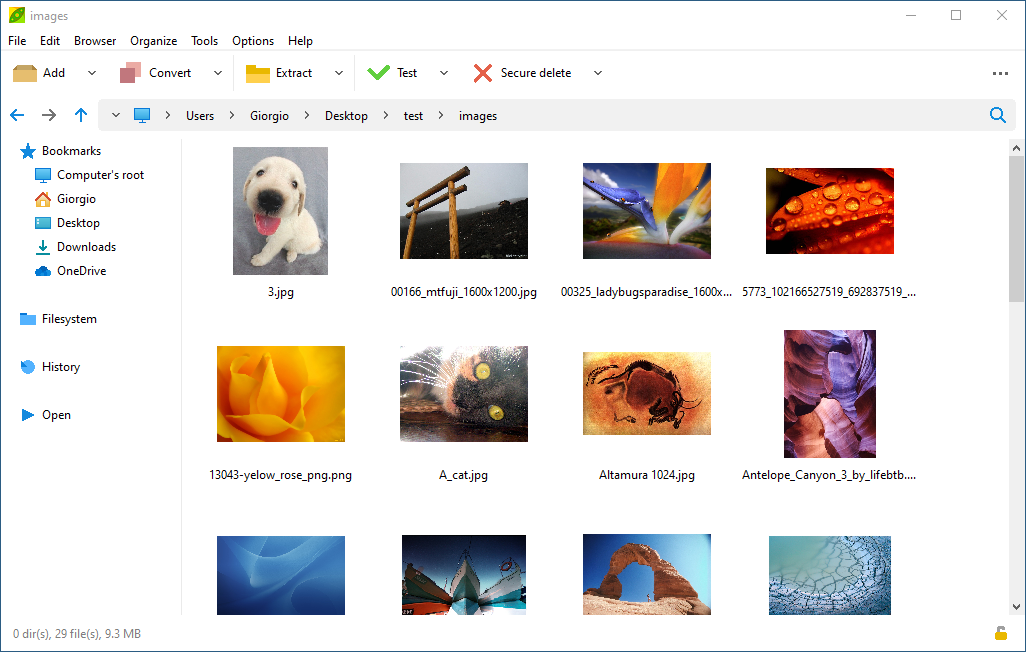1026x652 pixels.
Task: Open the Add button dropdown arrow
Action: [x=91, y=72]
